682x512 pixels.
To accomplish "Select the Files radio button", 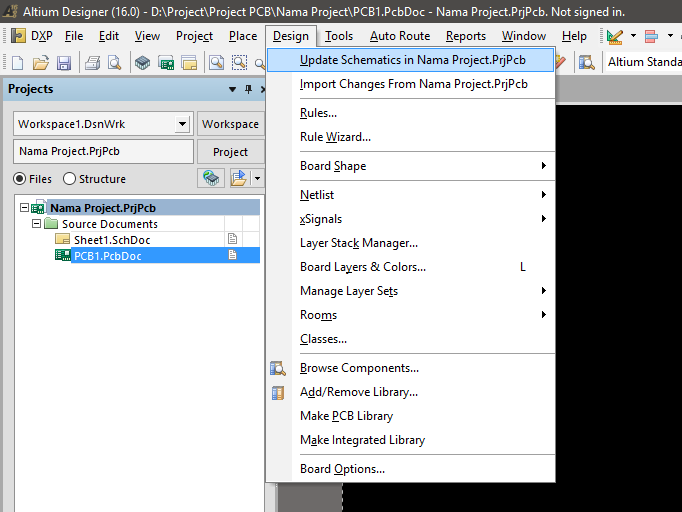I will [x=20, y=179].
